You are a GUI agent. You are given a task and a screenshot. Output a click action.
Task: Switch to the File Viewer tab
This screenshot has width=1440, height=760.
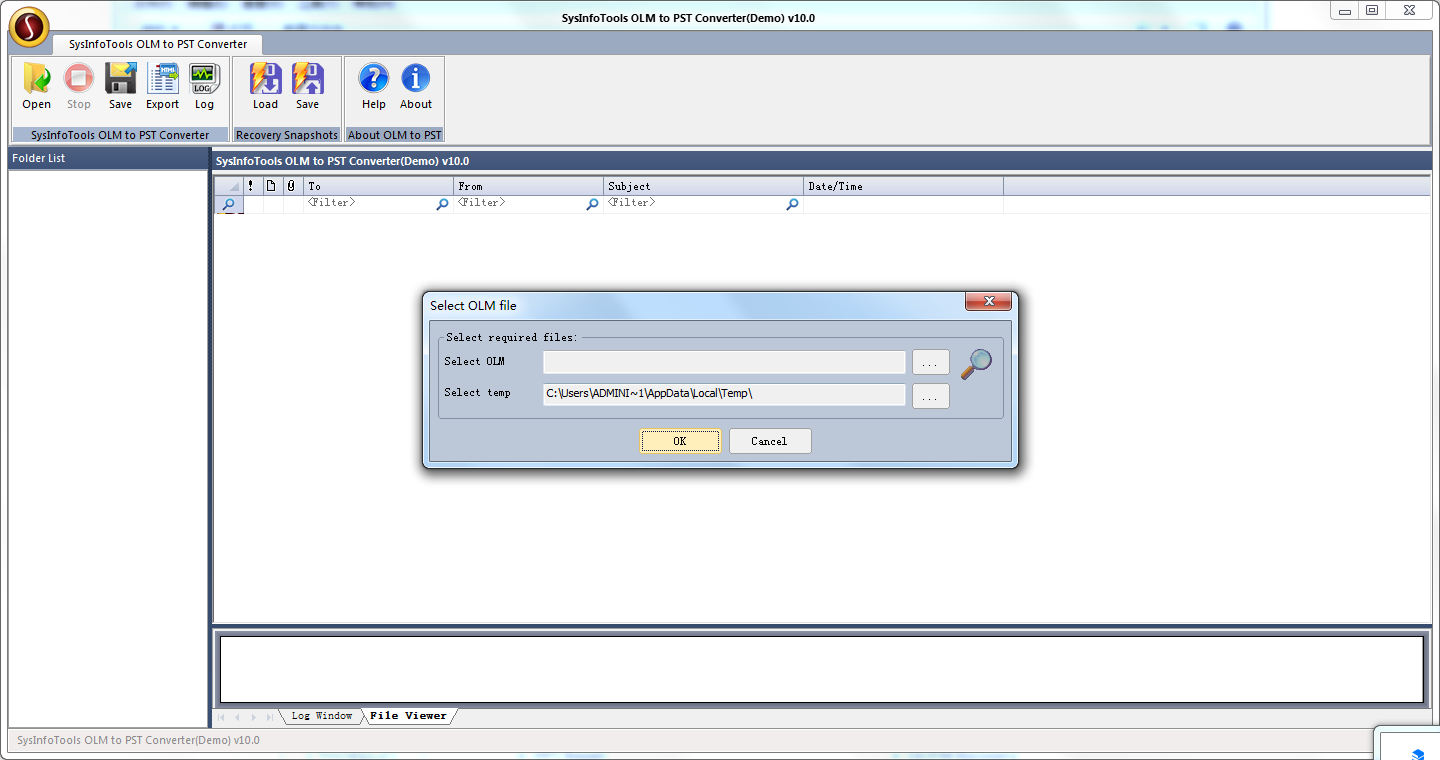point(408,716)
